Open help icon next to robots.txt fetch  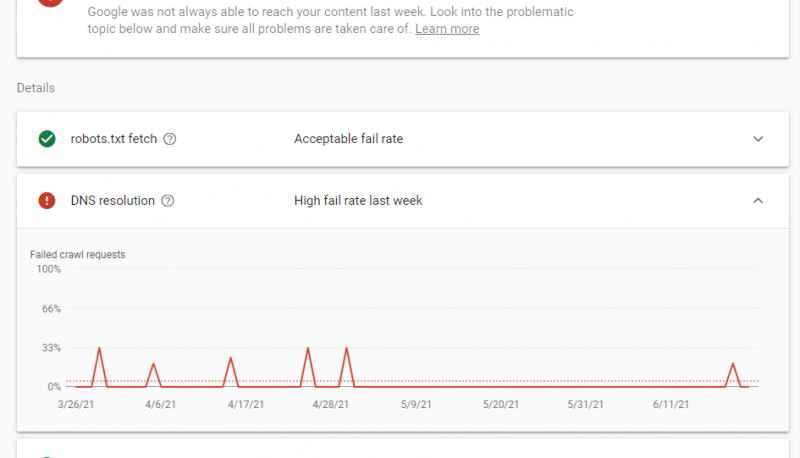pos(170,139)
